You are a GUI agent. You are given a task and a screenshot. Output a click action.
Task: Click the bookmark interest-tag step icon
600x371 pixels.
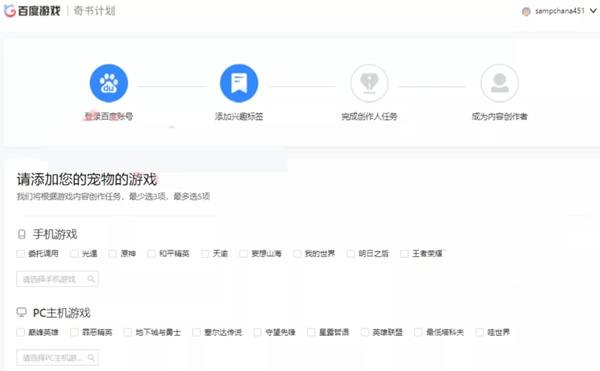pyautogui.click(x=239, y=83)
